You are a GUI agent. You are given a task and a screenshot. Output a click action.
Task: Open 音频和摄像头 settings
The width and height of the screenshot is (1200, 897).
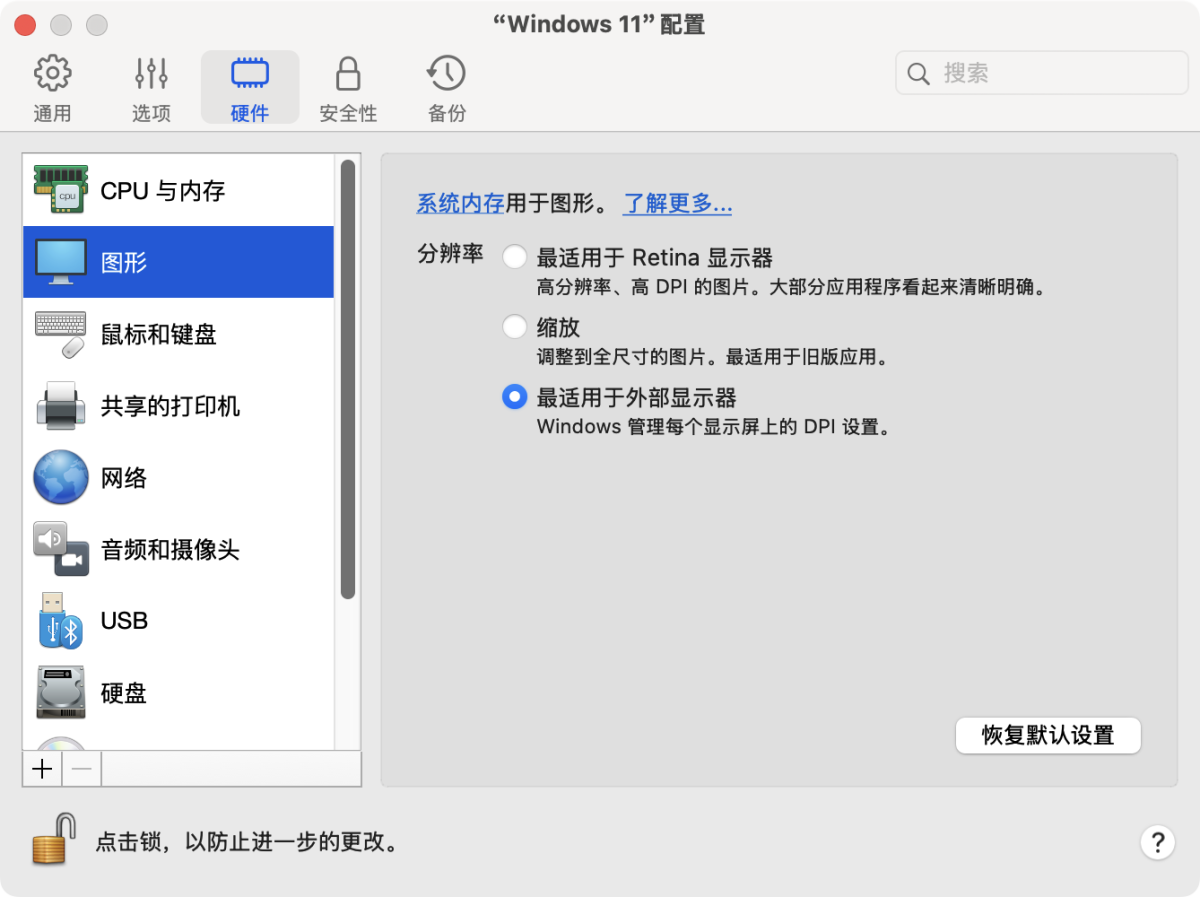(x=170, y=550)
